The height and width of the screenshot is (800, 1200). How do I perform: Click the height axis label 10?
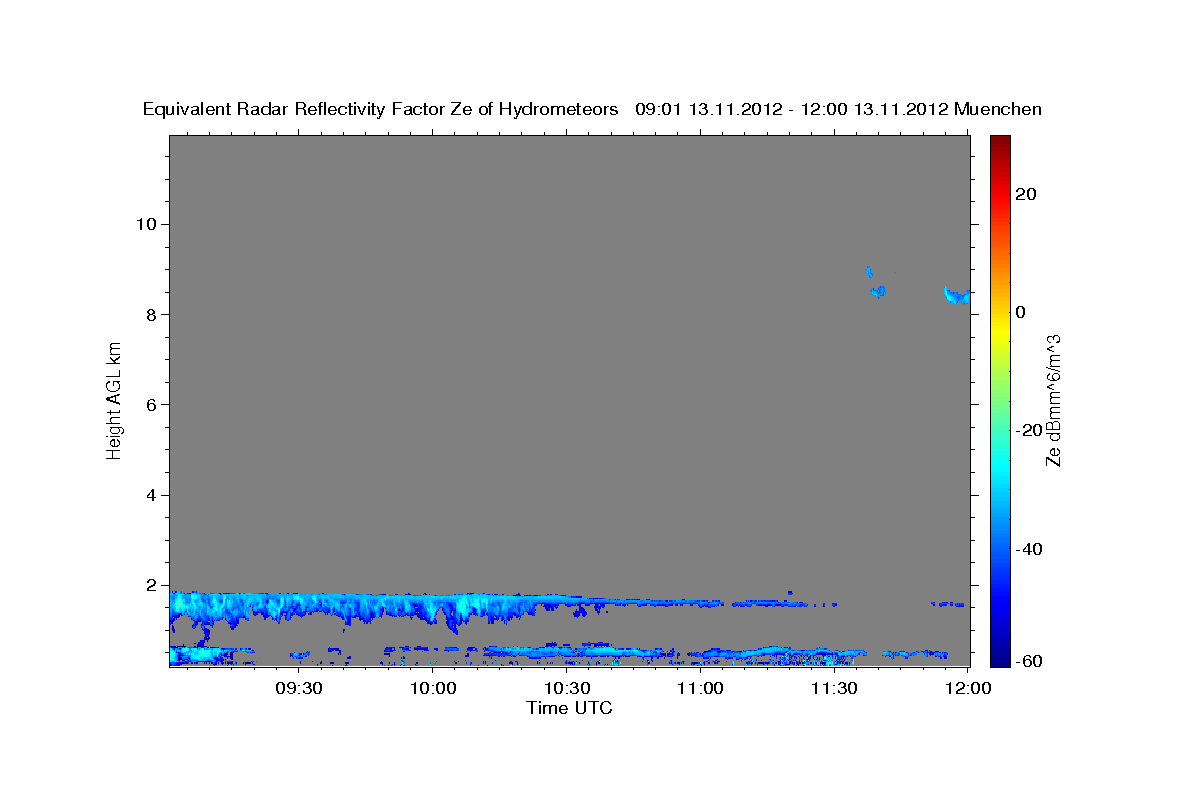(x=147, y=224)
